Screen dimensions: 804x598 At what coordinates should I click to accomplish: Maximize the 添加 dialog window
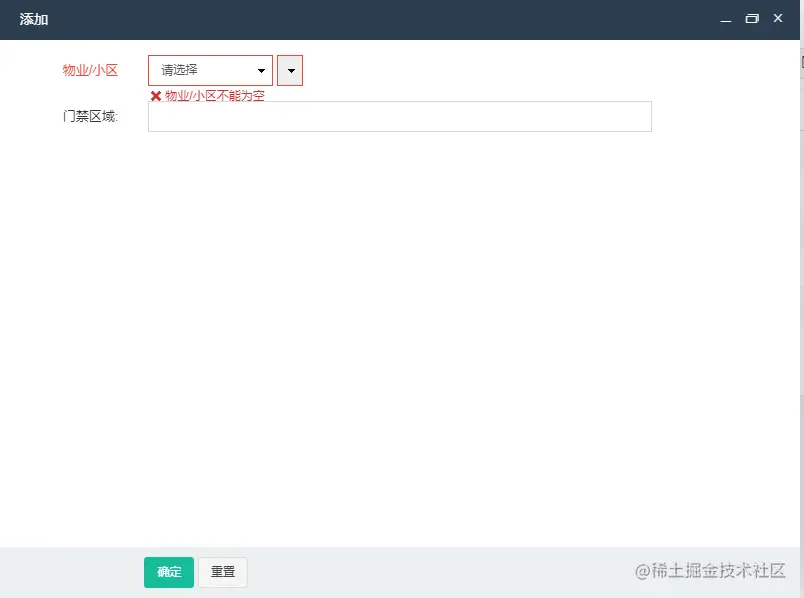click(x=752, y=19)
